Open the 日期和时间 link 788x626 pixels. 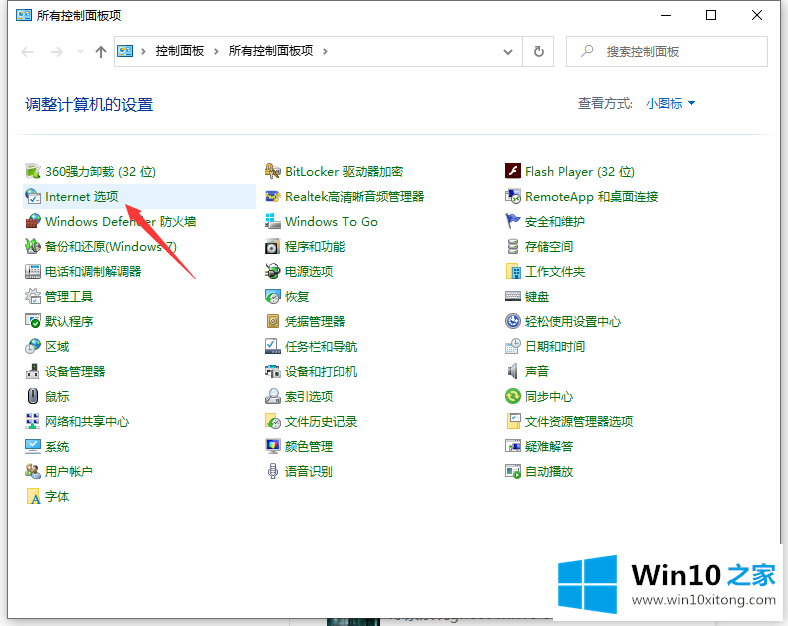point(555,347)
